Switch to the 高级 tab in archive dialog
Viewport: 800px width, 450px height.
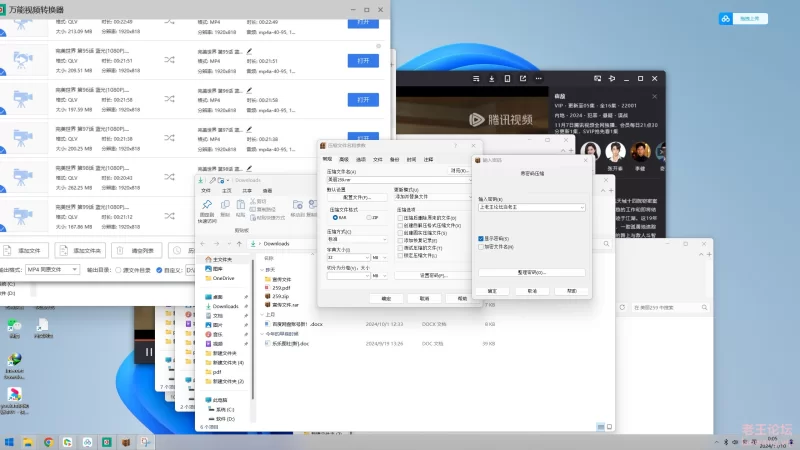(344, 160)
